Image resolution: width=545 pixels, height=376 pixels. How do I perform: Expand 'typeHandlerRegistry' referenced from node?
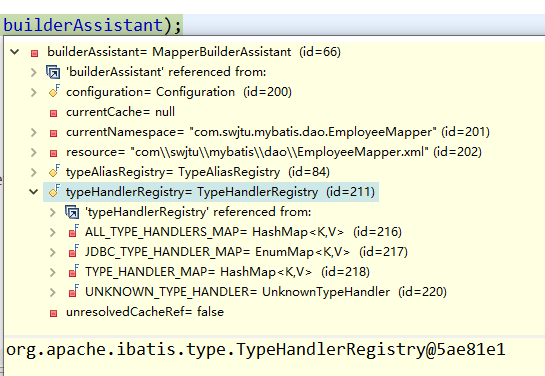(52, 212)
